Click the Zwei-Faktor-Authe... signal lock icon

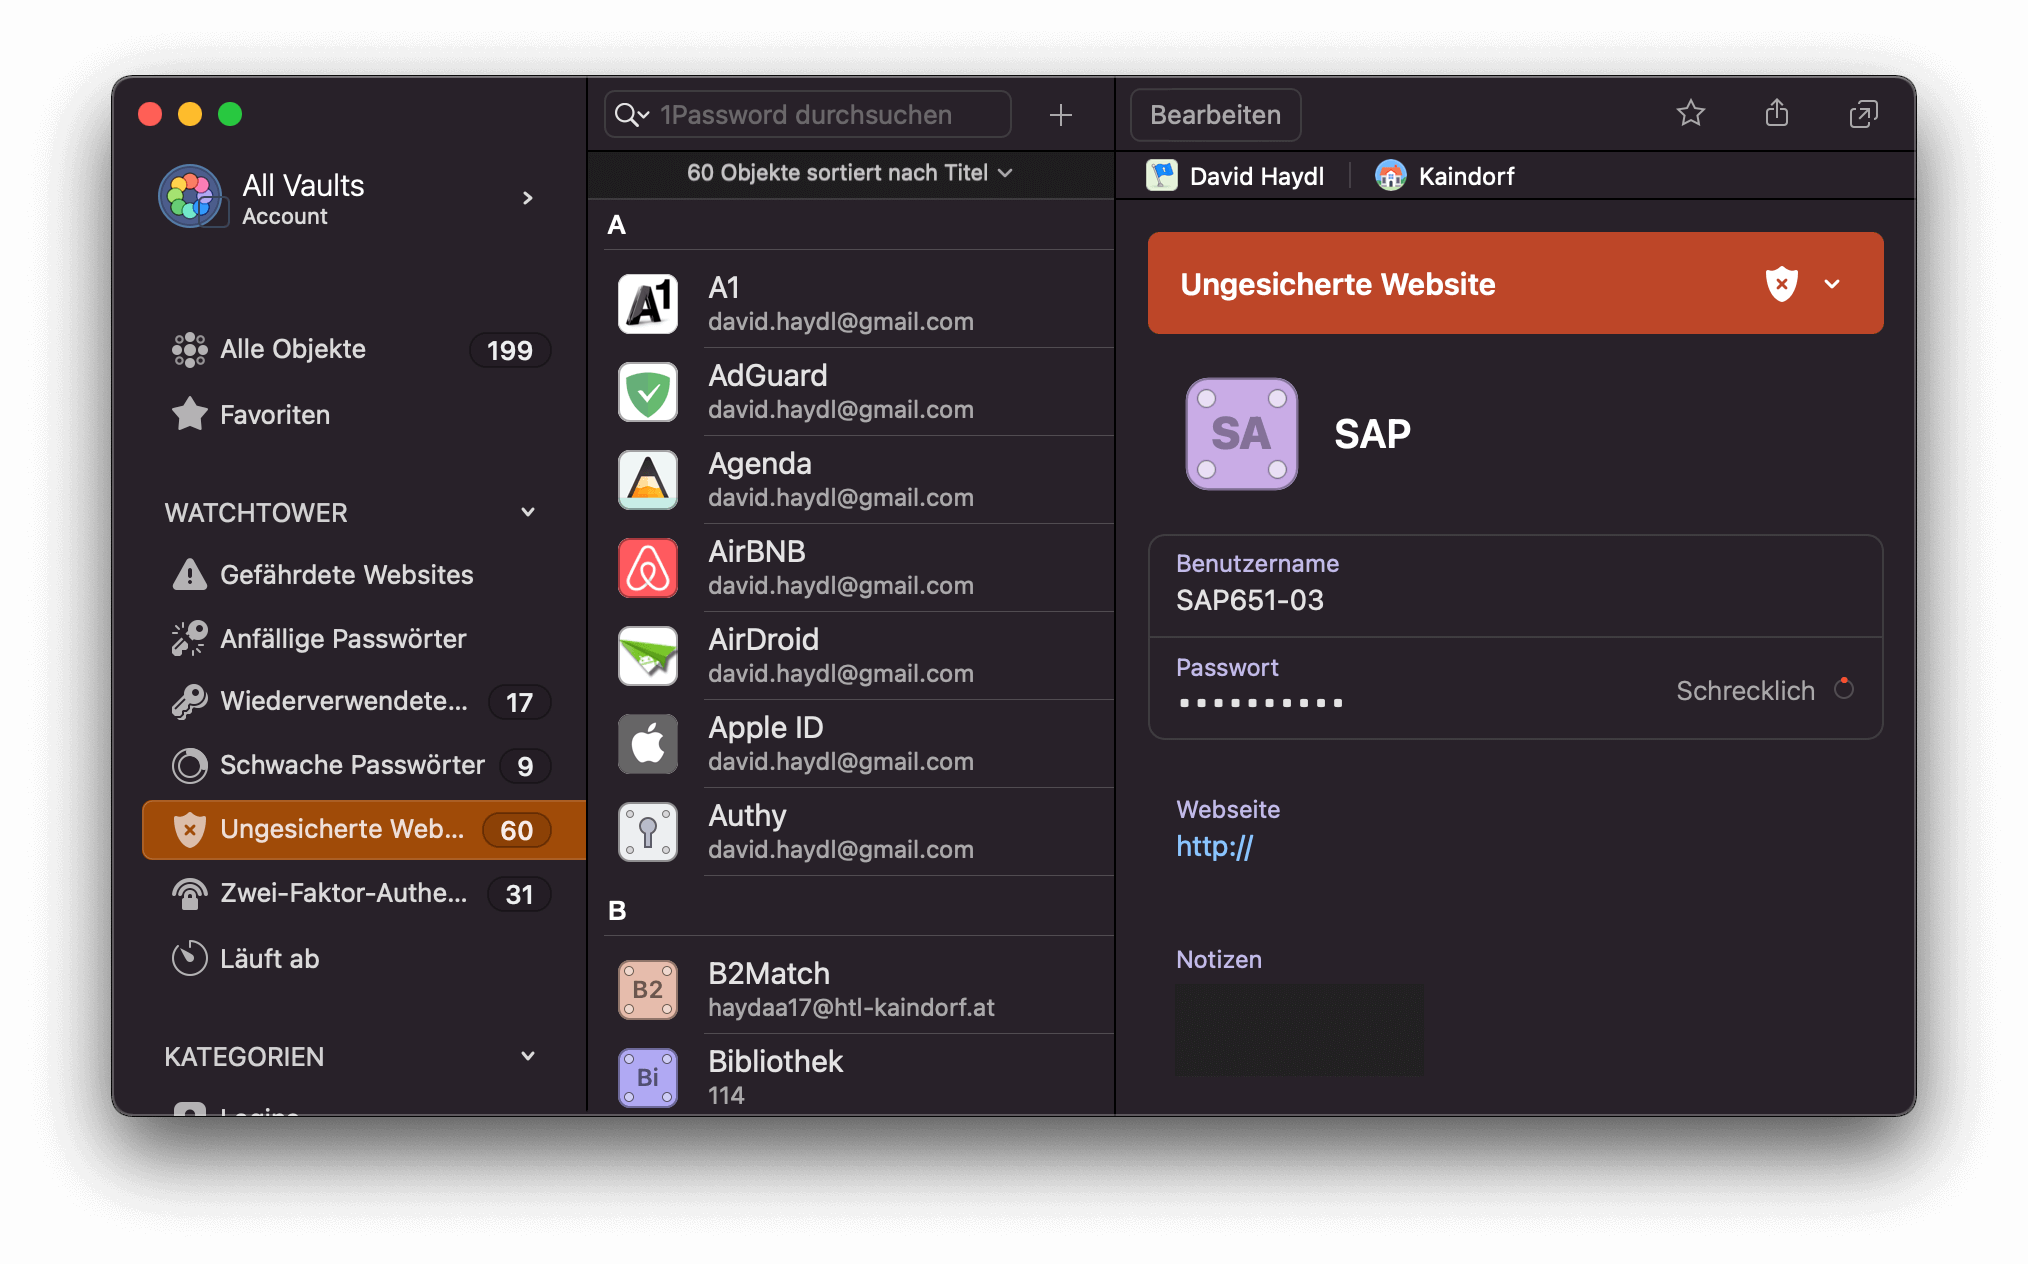click(x=189, y=893)
